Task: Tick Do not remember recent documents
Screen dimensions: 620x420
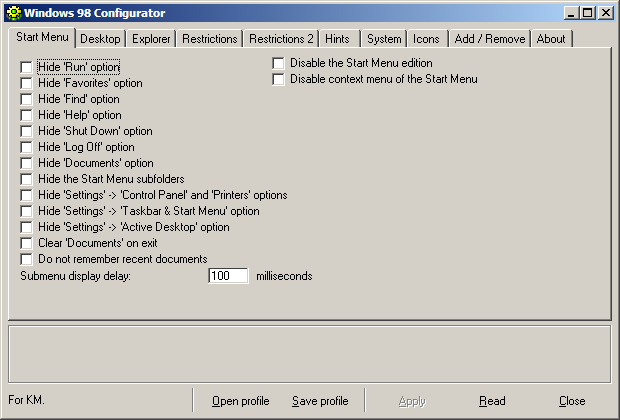Action: [x=26, y=259]
